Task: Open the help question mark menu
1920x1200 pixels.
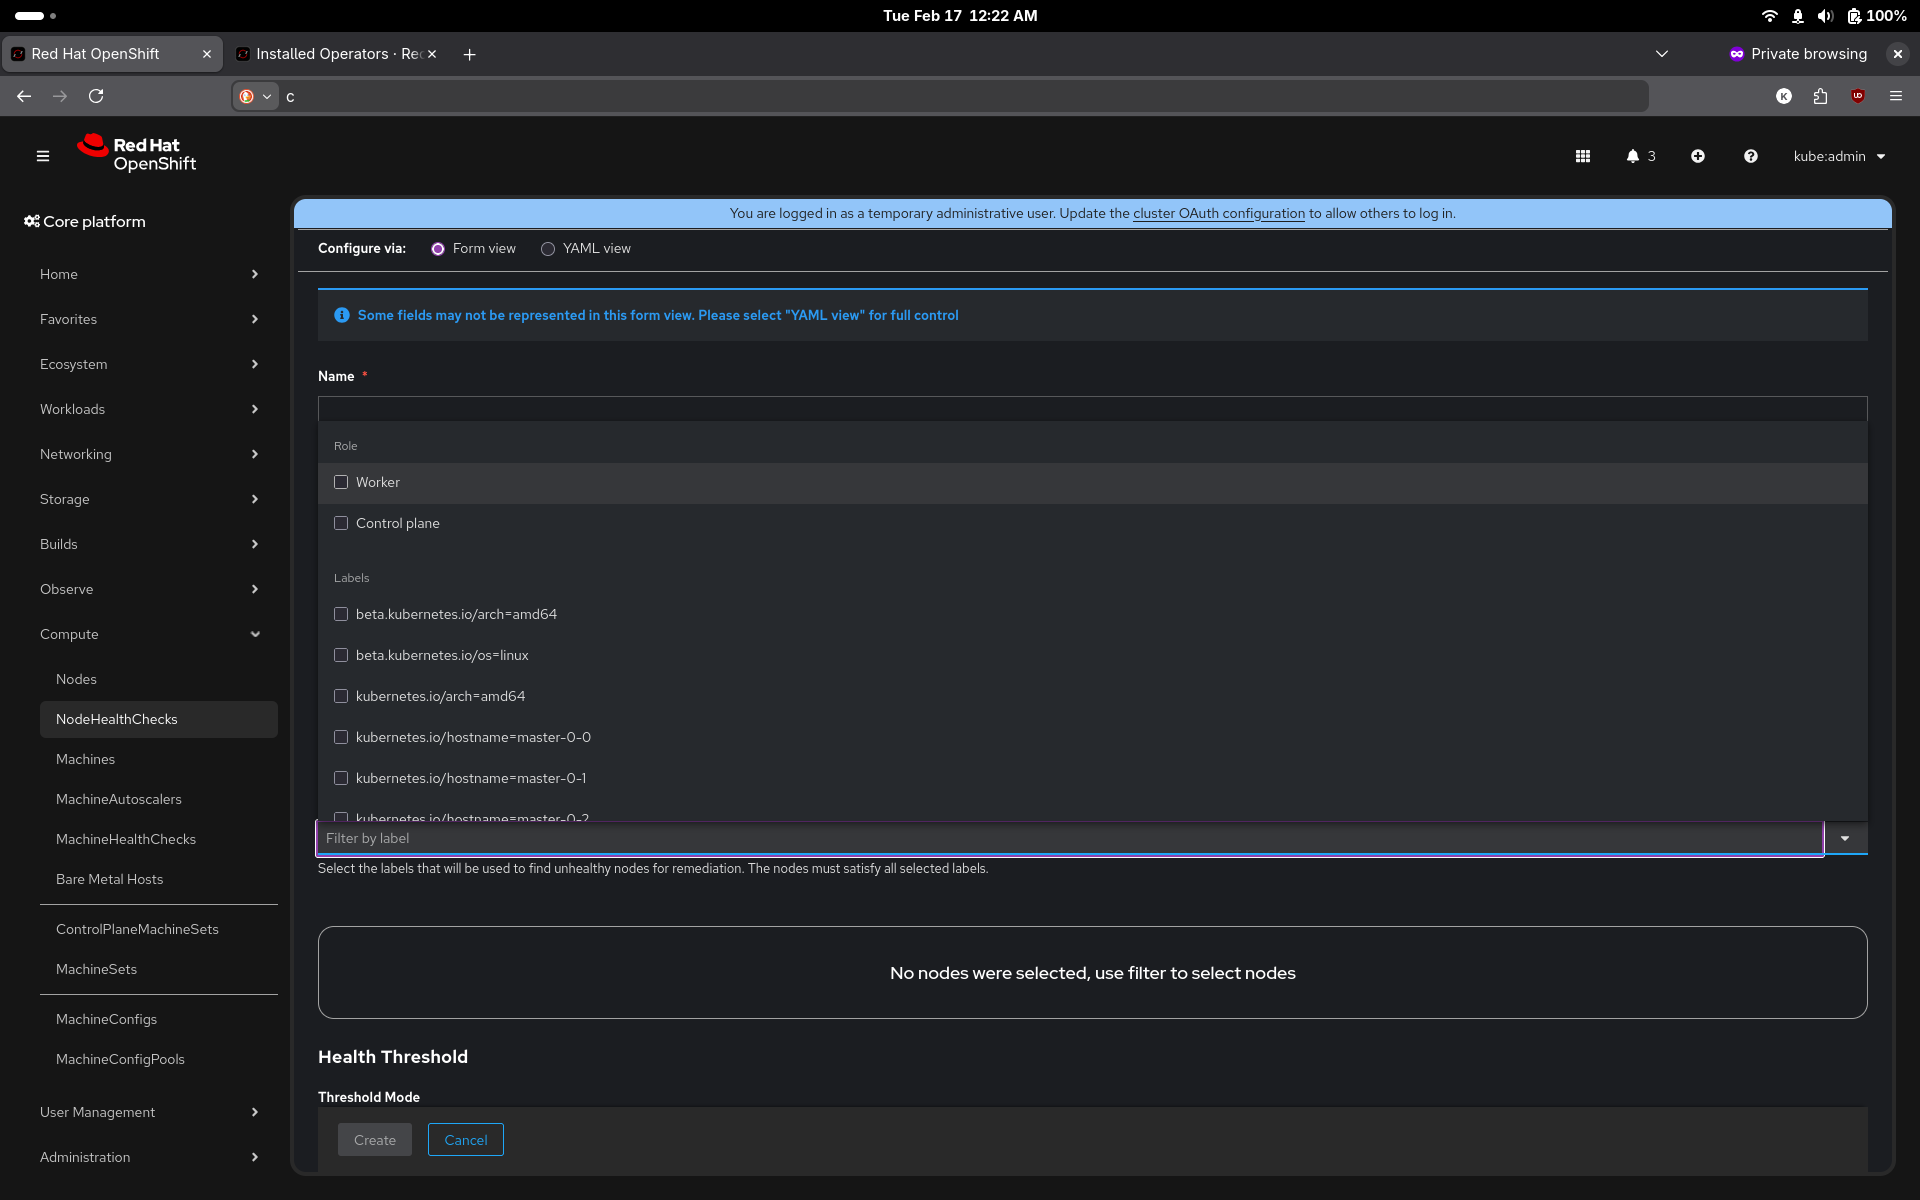Action: tap(1750, 156)
